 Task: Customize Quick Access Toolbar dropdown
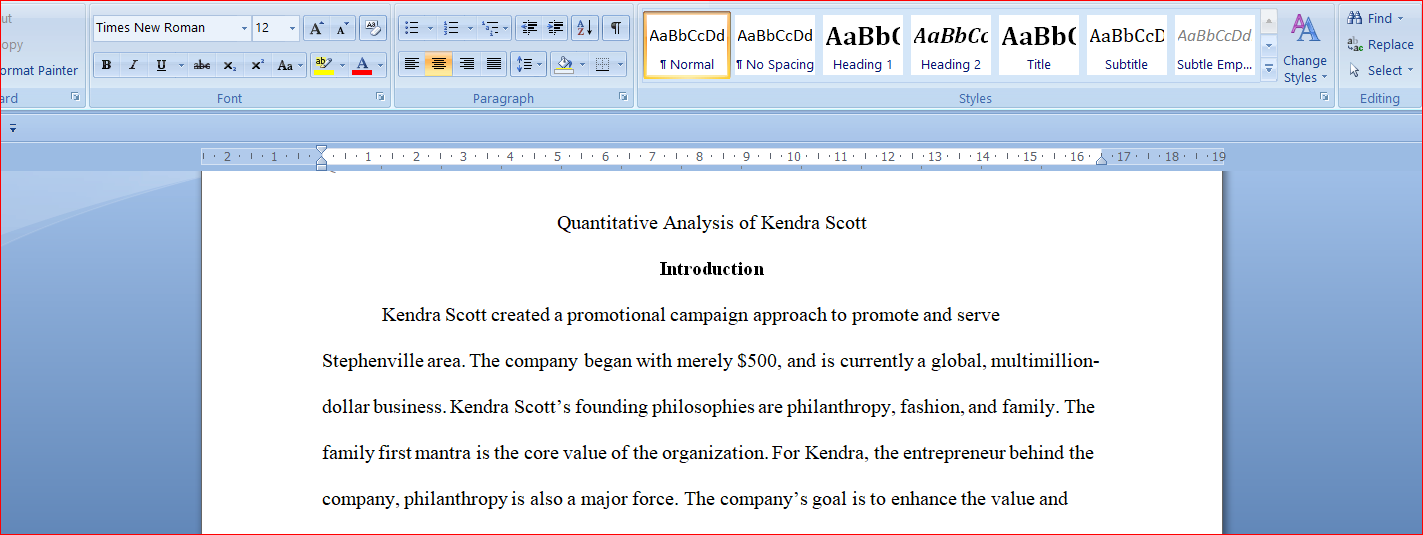pos(13,128)
